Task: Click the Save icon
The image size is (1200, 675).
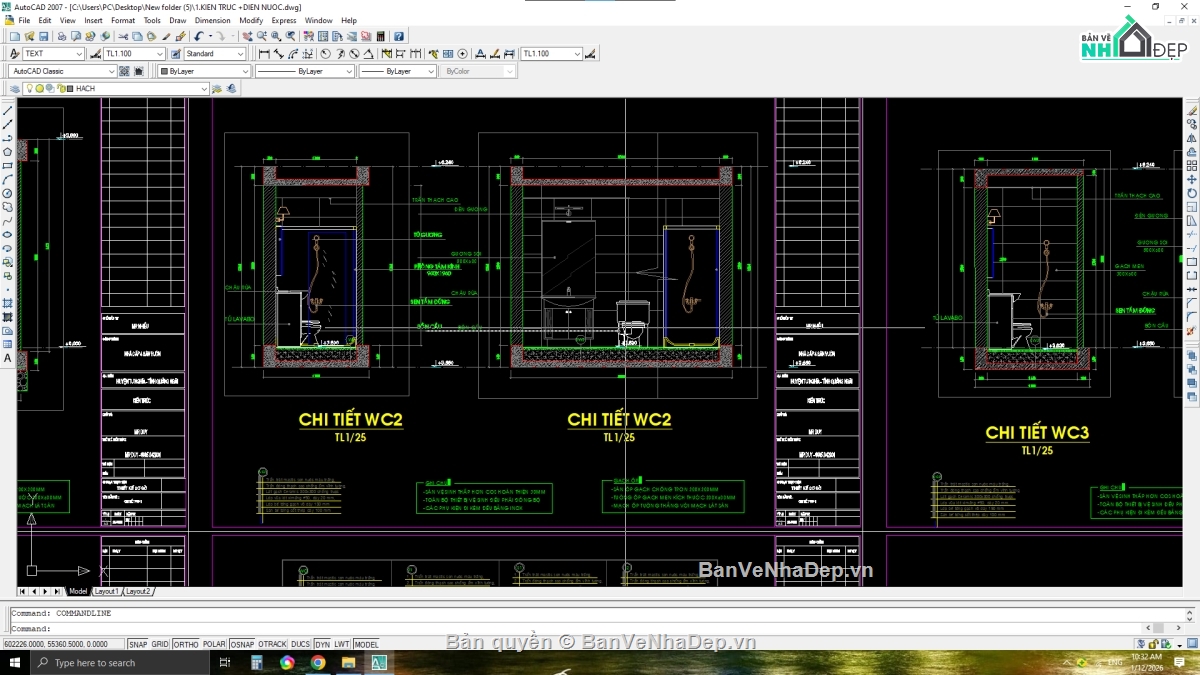Action: (x=43, y=36)
